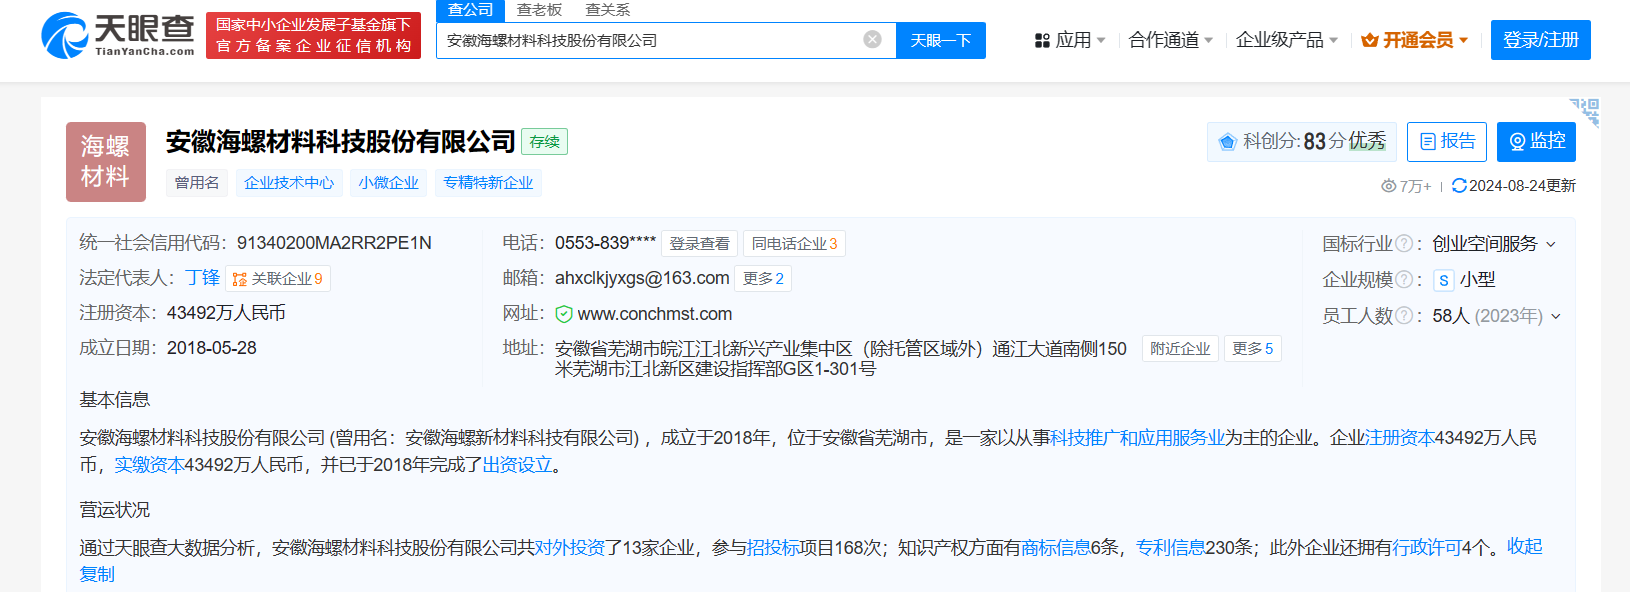Open the TianYanCha logo home page

(x=118, y=36)
